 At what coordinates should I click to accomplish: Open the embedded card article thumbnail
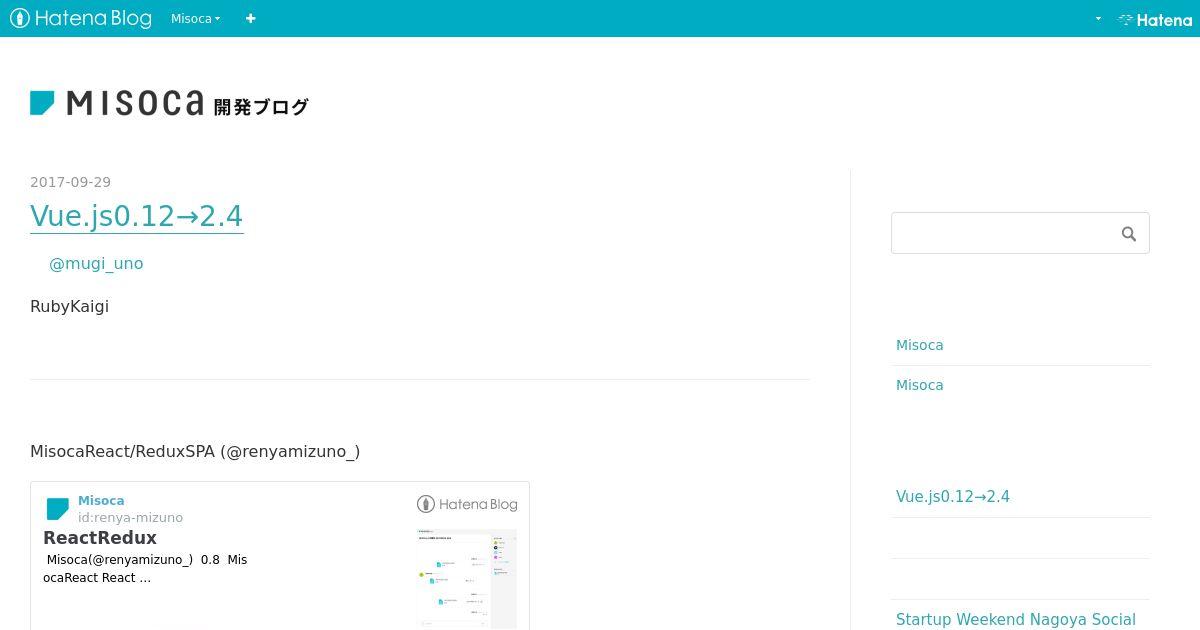click(x=467, y=580)
